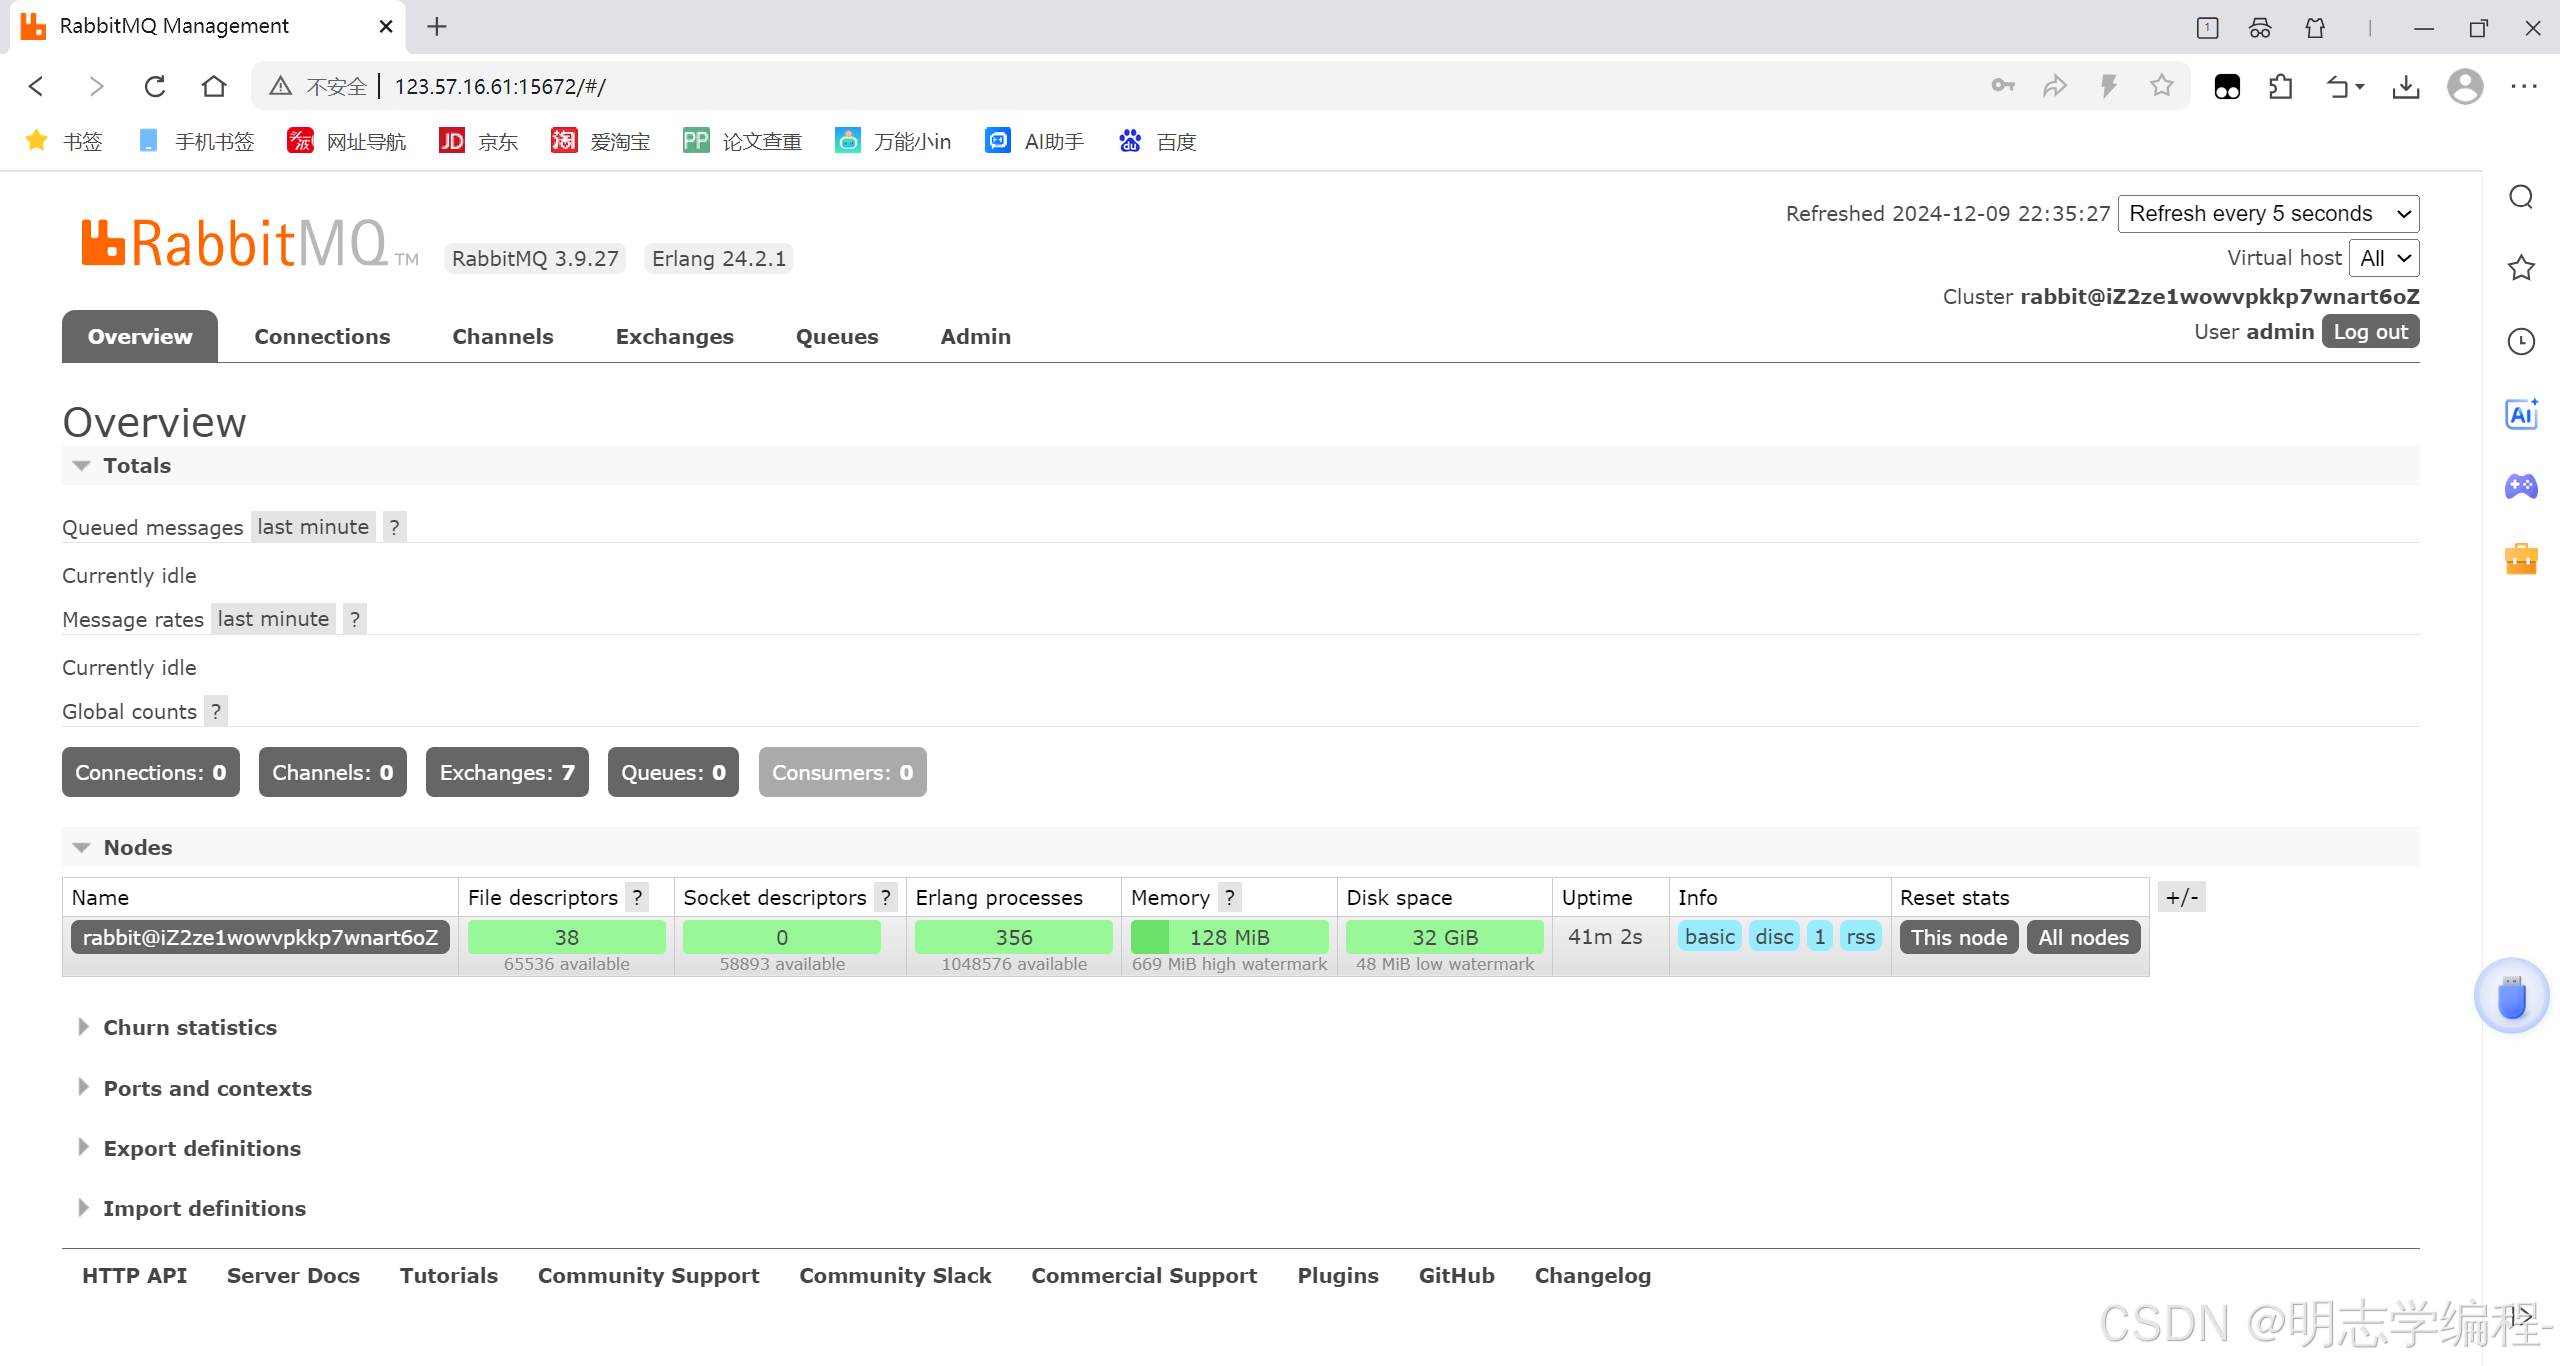Click the 32 GiB disk space bar
Image resolution: width=2560 pixels, height=1366 pixels.
pyautogui.click(x=1444, y=937)
